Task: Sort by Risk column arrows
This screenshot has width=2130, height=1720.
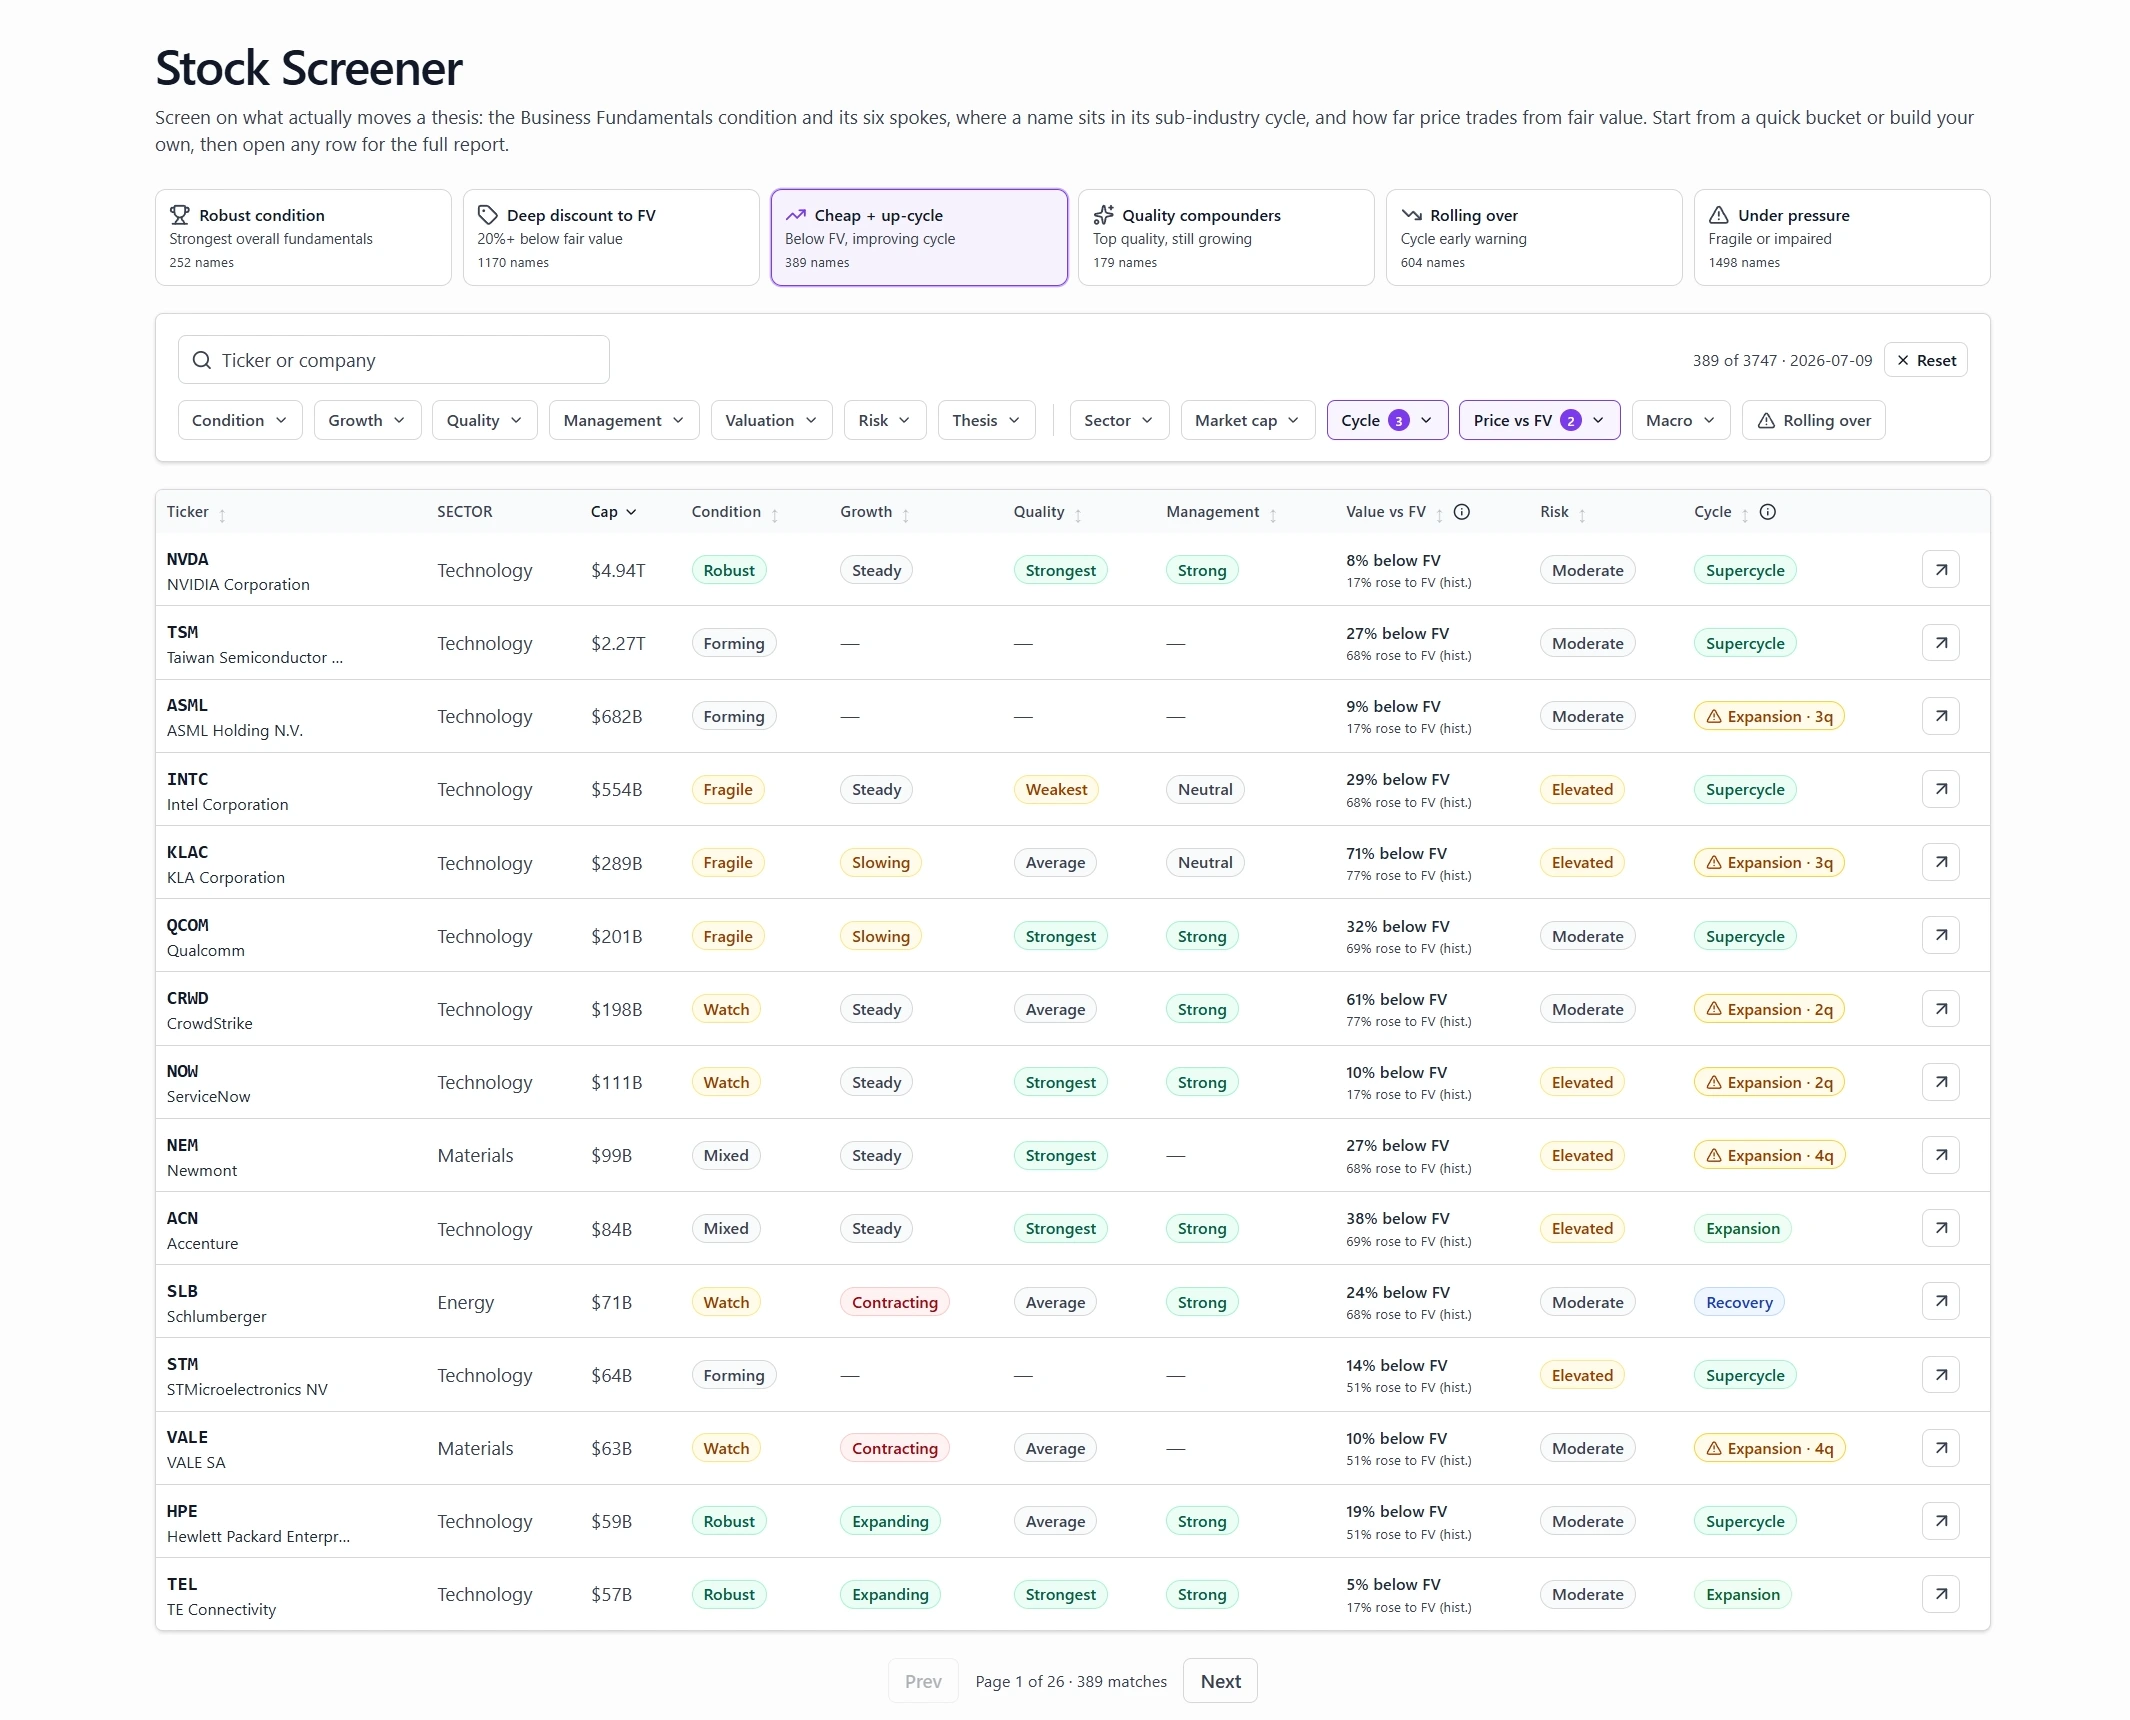Action: click(1582, 515)
